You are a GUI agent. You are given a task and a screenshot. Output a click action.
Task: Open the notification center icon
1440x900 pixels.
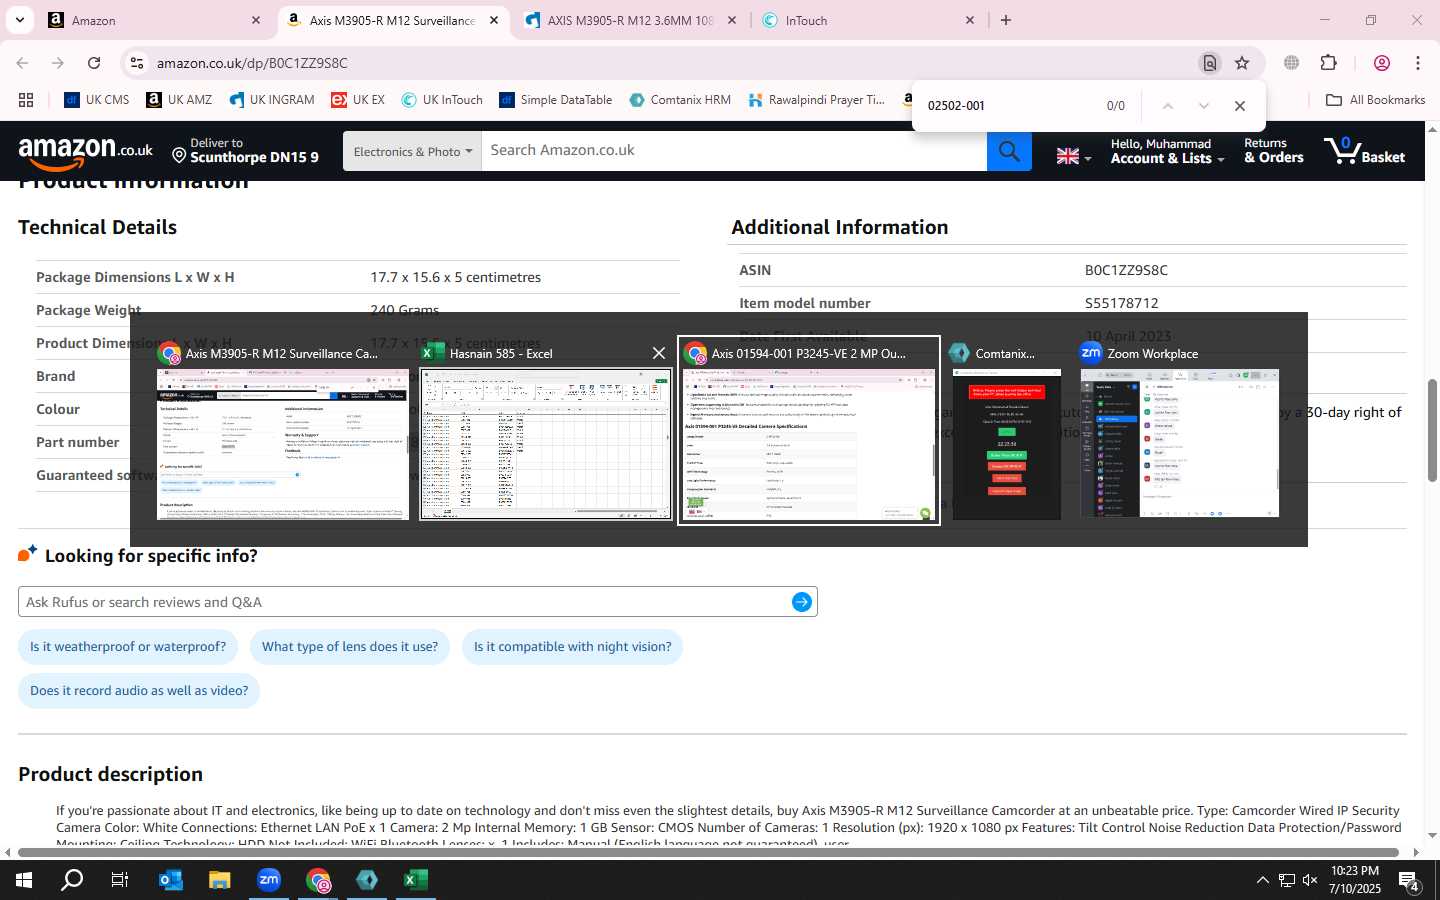click(x=1409, y=881)
